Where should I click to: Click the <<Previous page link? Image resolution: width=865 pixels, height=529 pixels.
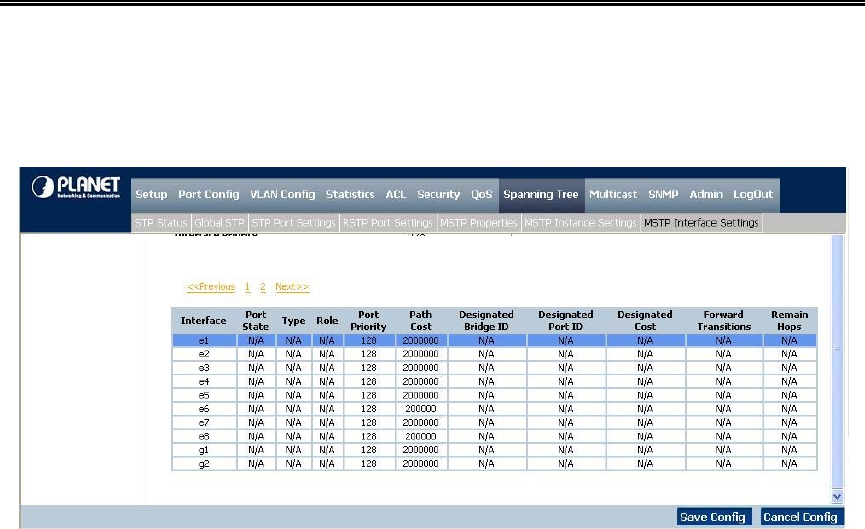pos(210,287)
